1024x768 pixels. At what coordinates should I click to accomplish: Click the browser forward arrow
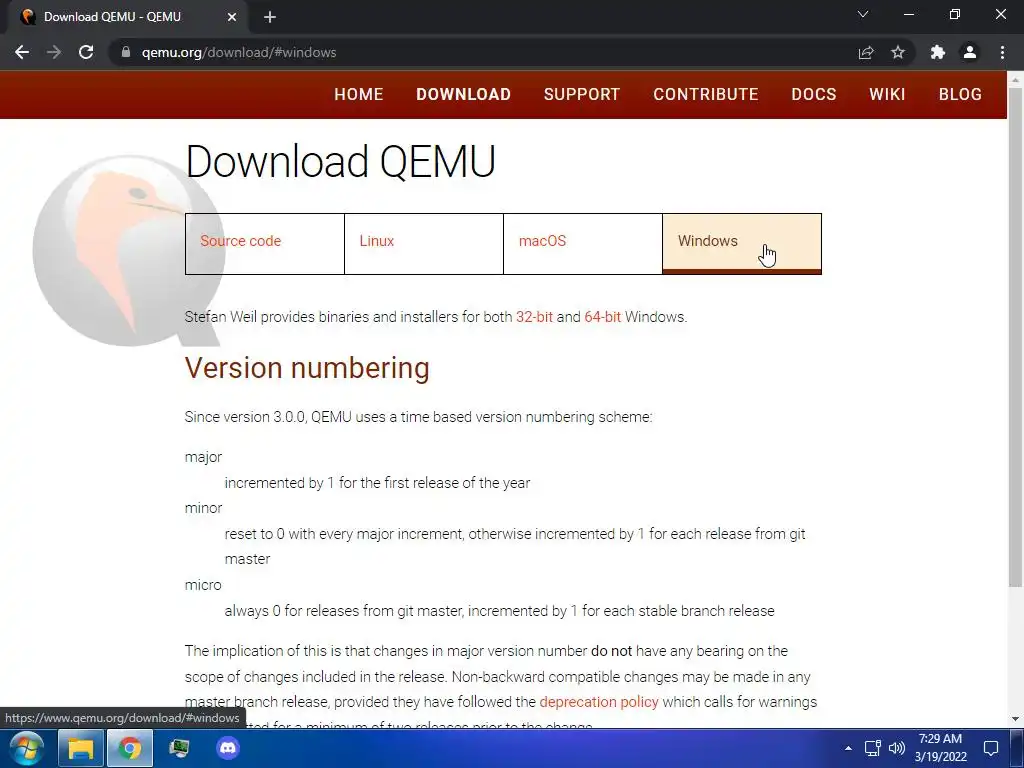[x=54, y=52]
